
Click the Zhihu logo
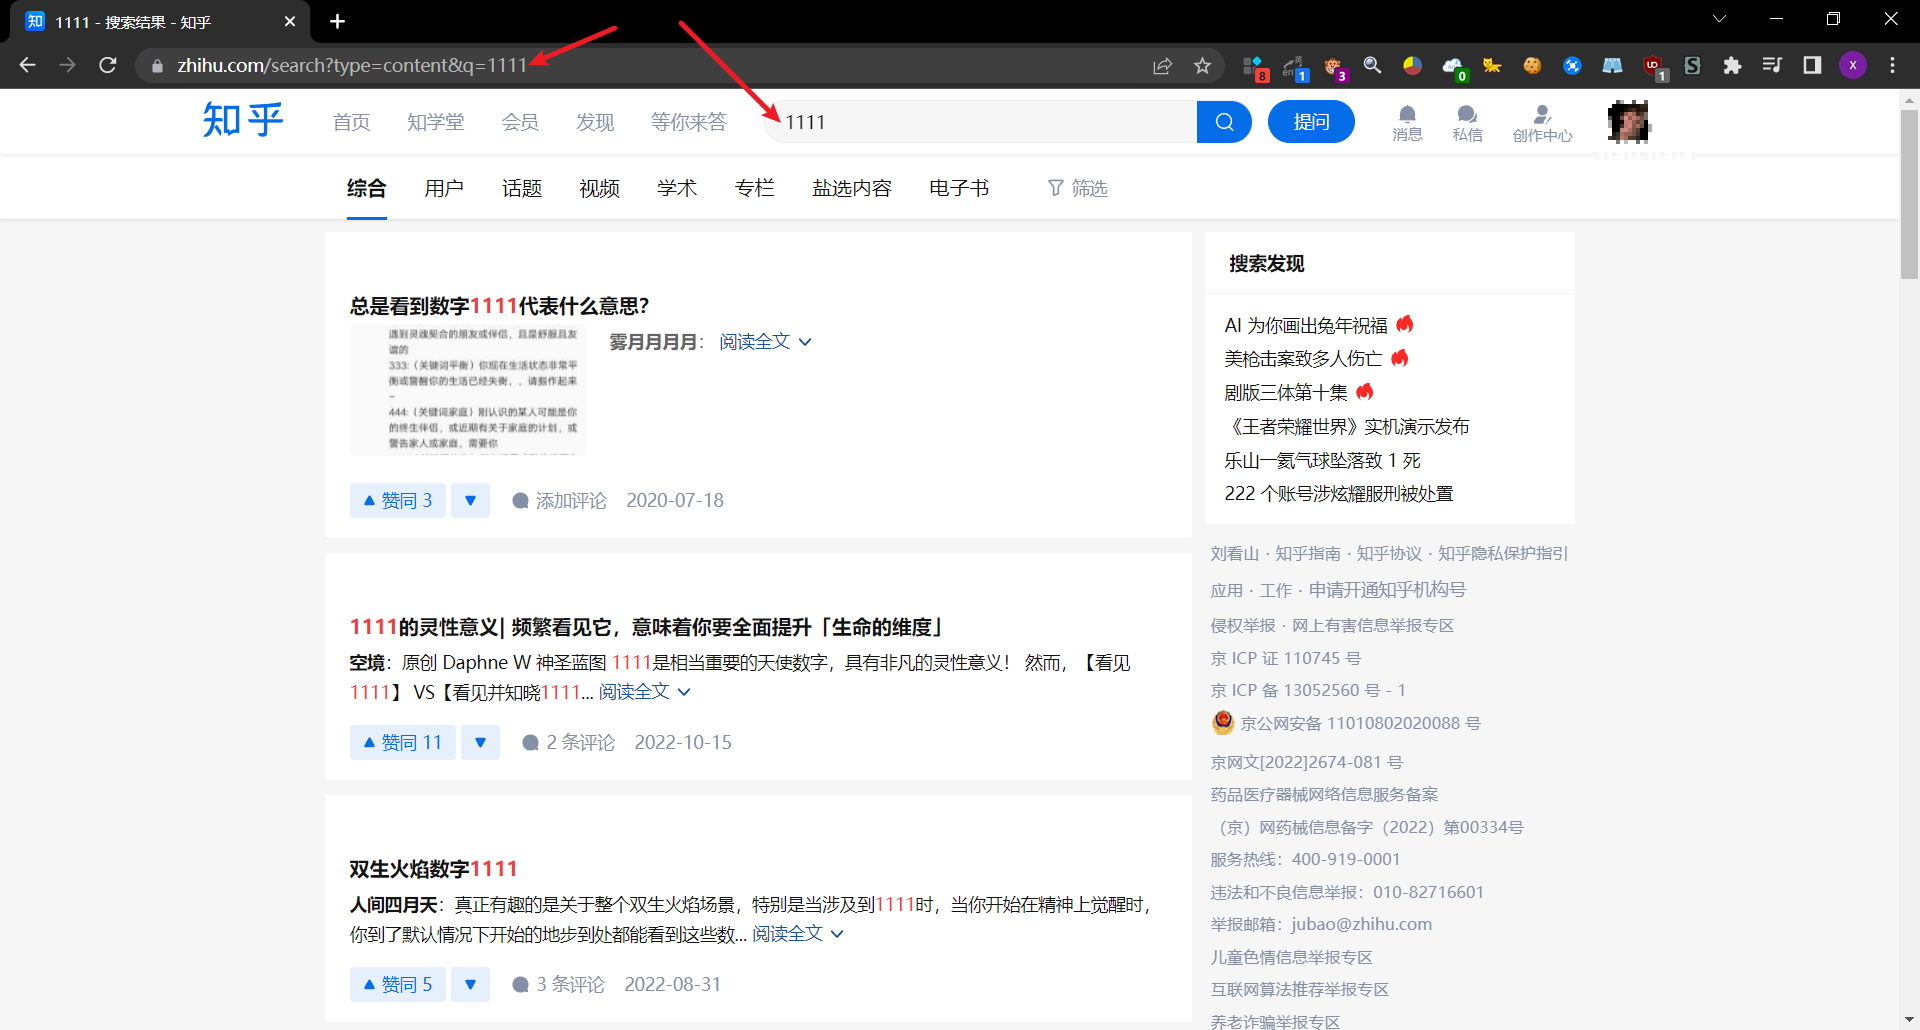pos(243,121)
